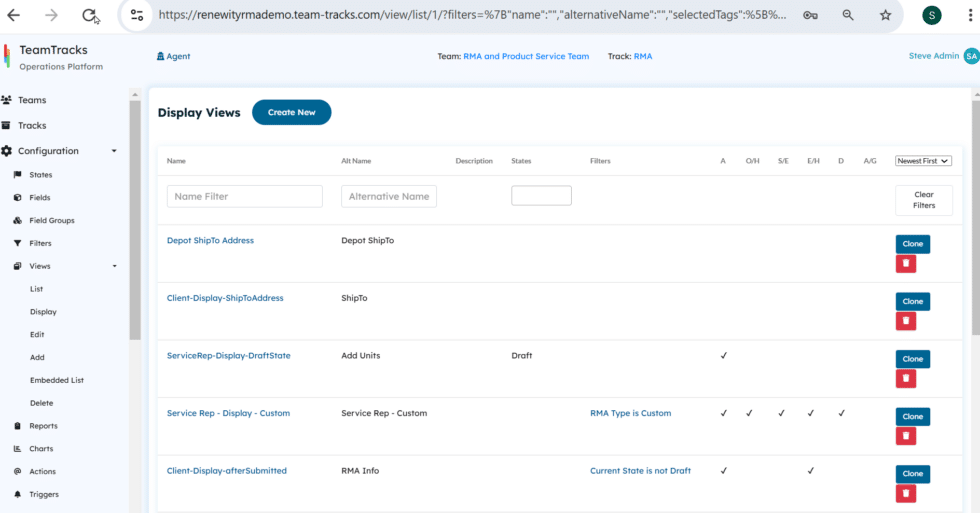Image resolution: width=980 pixels, height=513 pixels.
Task: Open site information icon in address bar
Action: pyautogui.click(x=137, y=15)
